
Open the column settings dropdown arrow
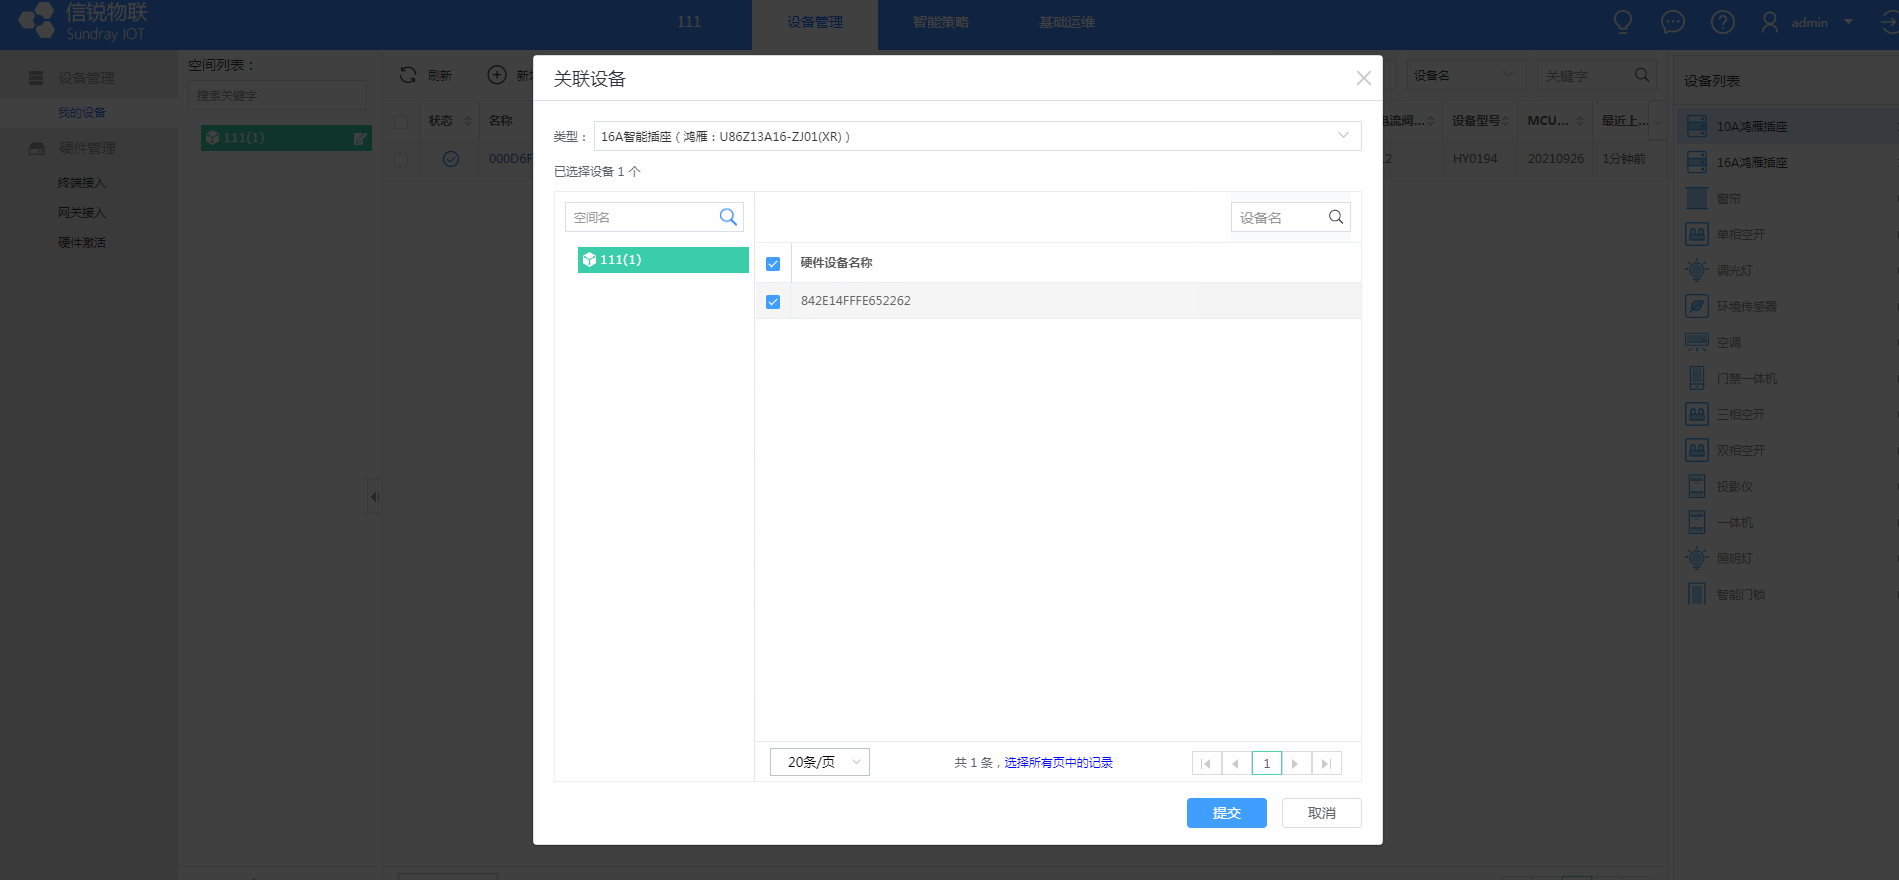click(1658, 121)
